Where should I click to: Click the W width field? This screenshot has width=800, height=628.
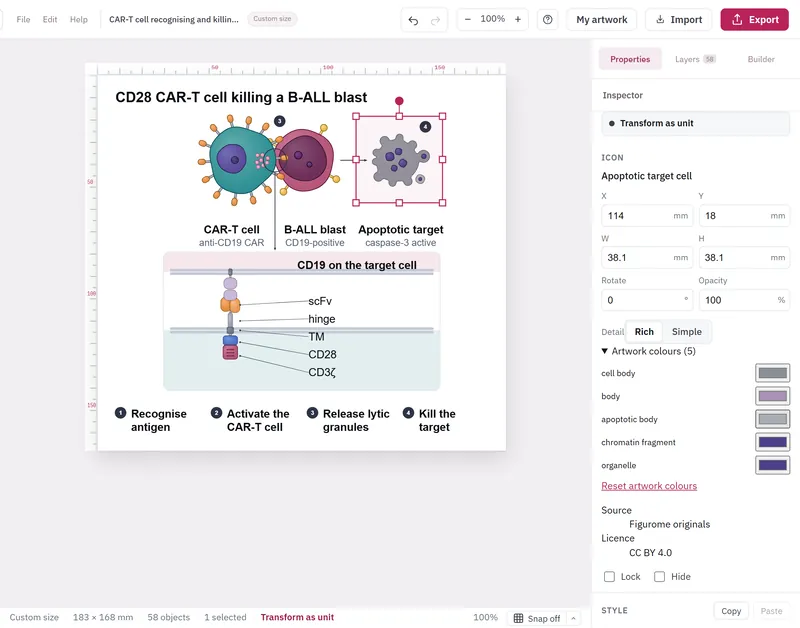(646, 258)
